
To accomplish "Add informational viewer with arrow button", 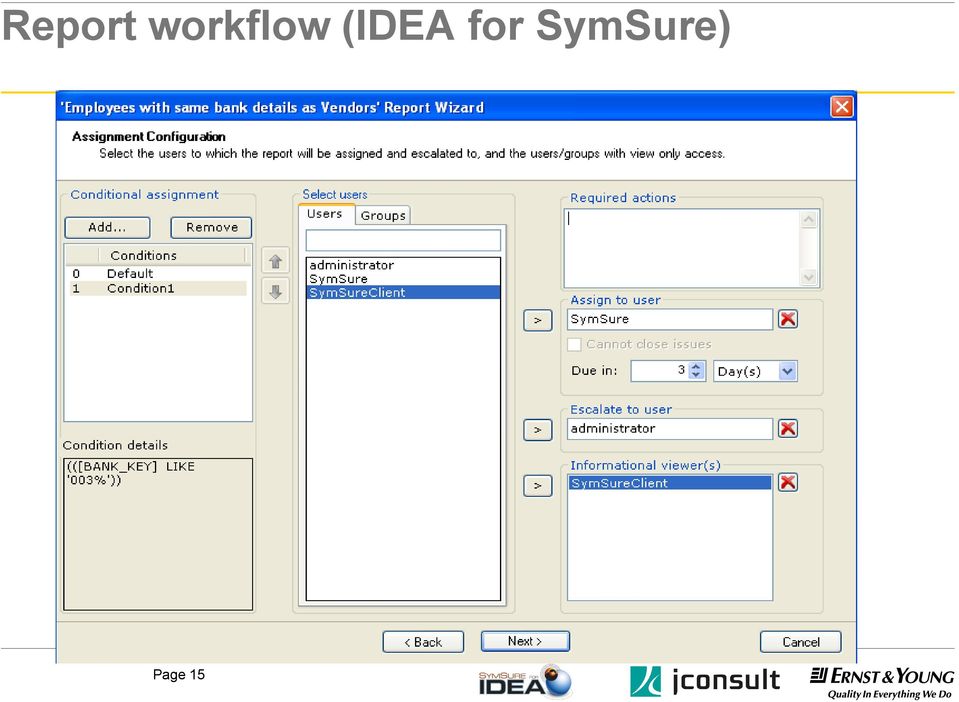I will (x=538, y=486).
